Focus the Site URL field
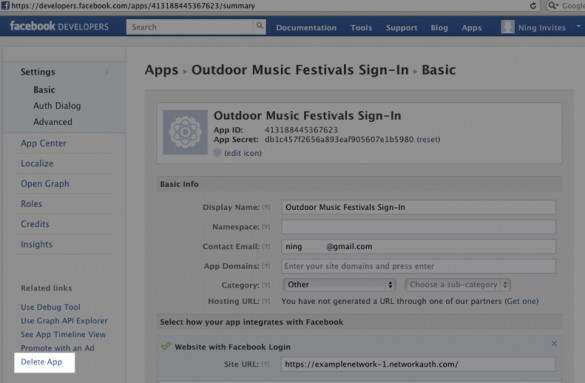 click(418, 364)
